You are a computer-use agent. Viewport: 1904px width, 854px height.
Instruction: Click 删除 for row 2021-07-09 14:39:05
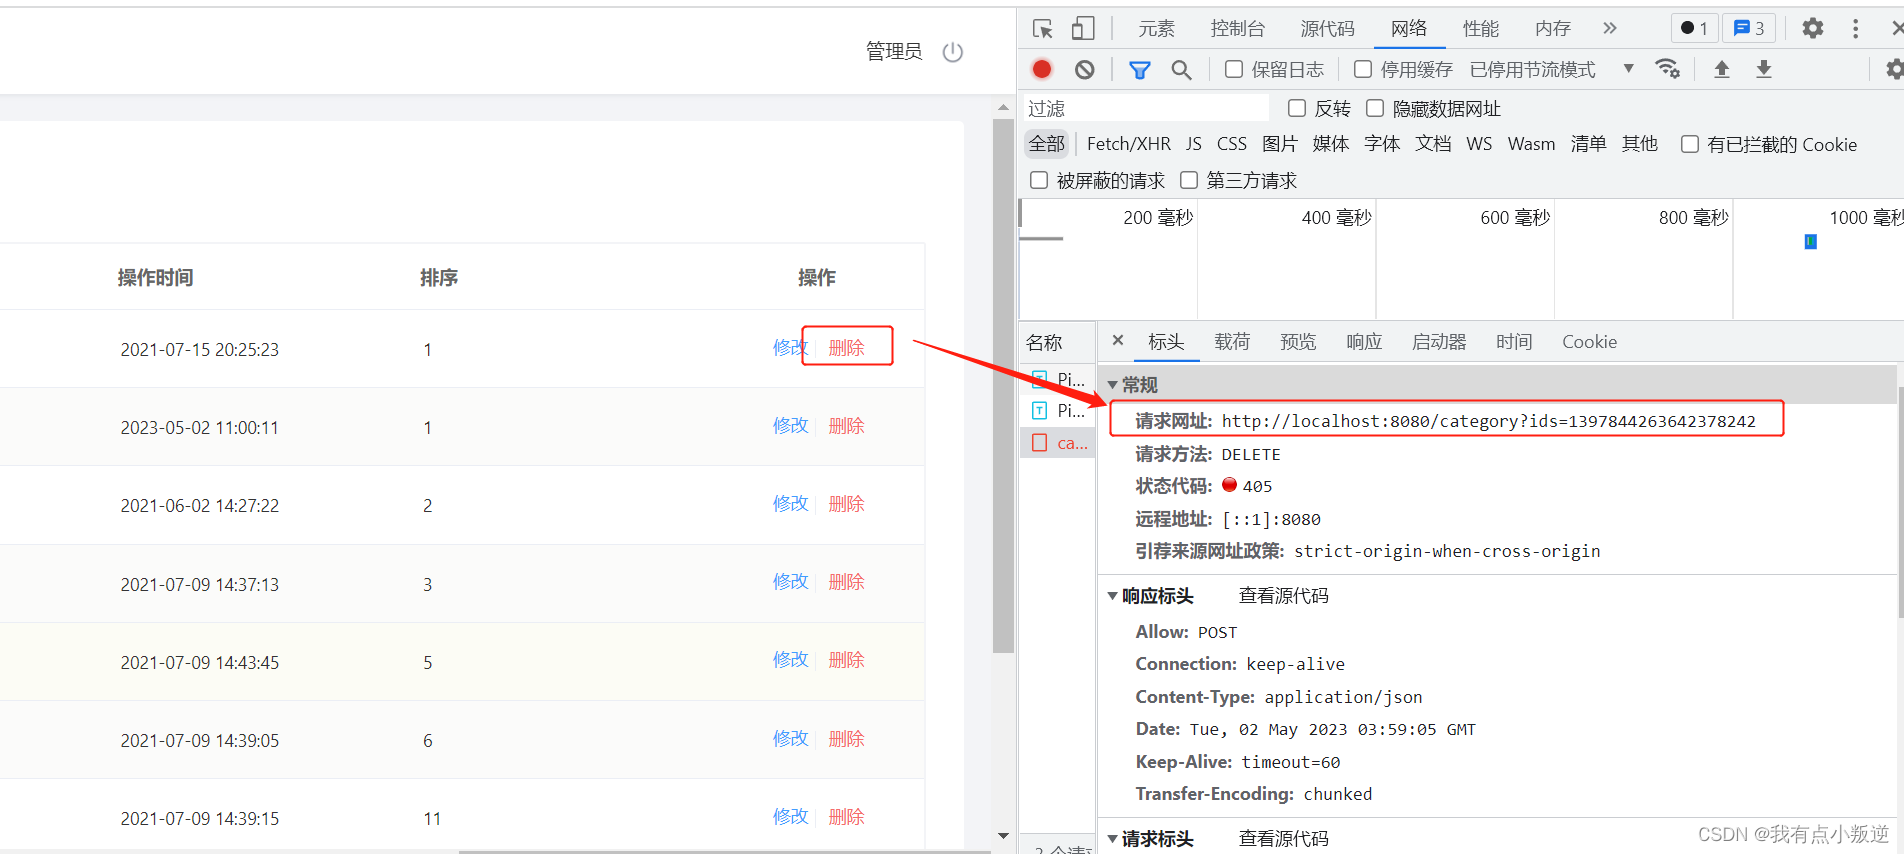(846, 738)
